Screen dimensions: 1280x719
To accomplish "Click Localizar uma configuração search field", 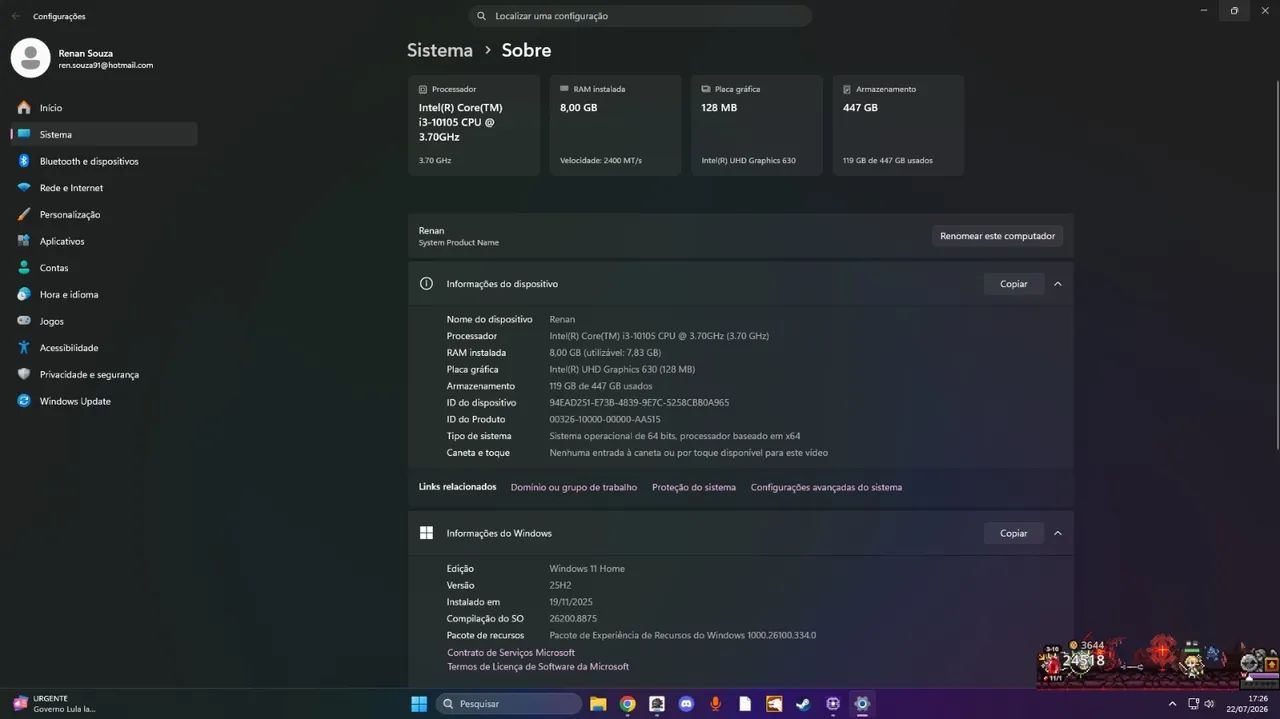I will click(640, 16).
